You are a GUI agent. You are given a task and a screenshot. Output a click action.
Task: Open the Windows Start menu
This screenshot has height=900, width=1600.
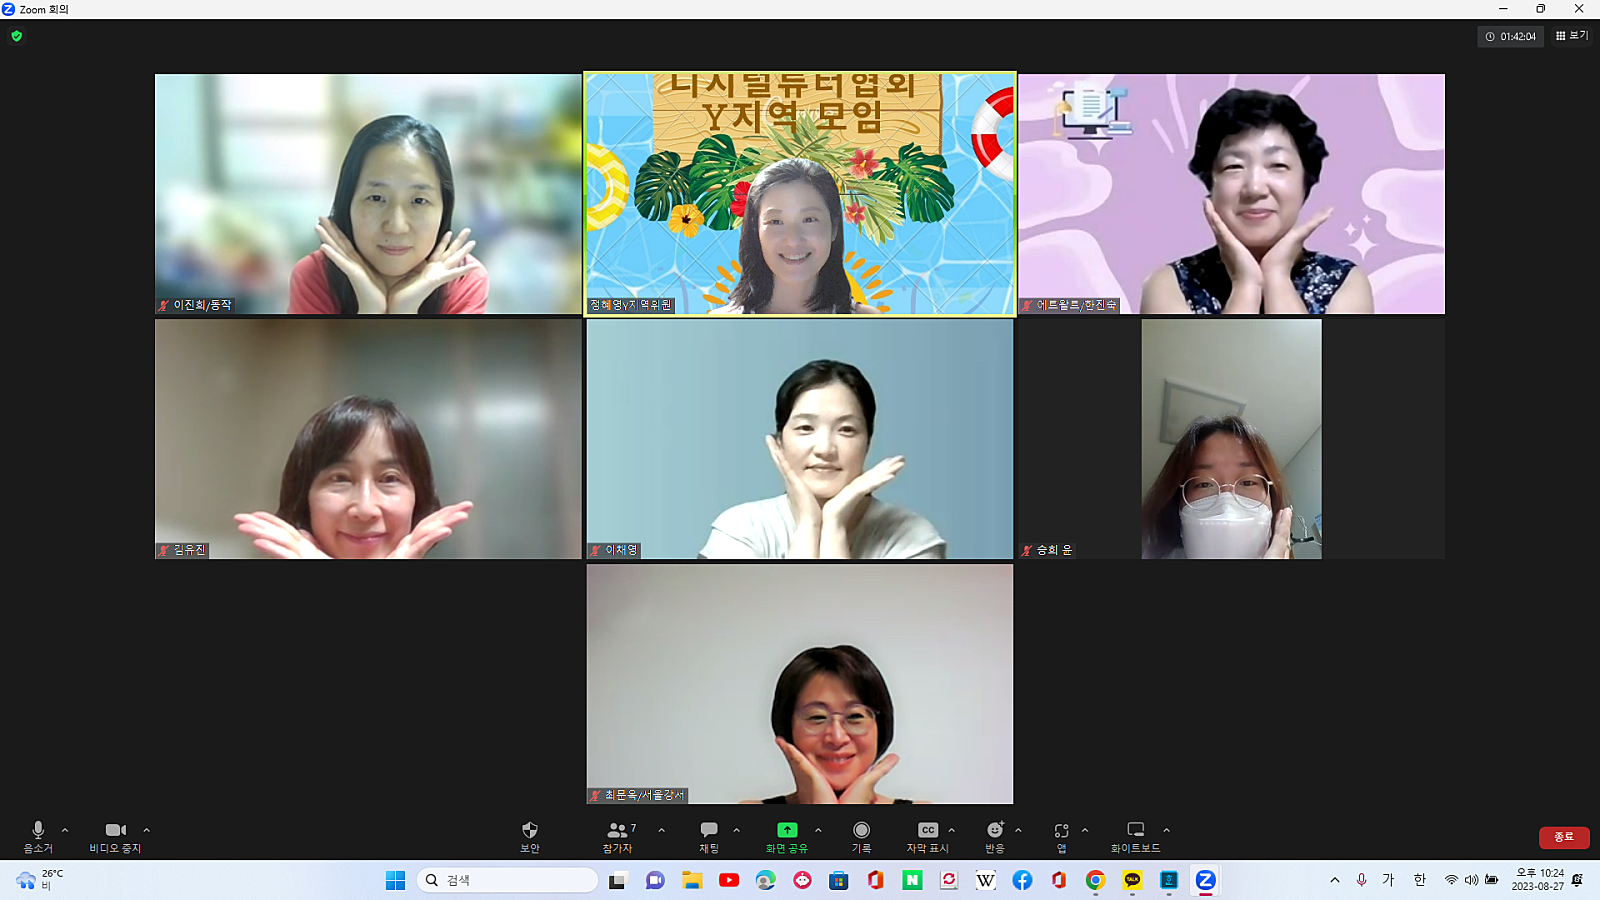pos(395,880)
